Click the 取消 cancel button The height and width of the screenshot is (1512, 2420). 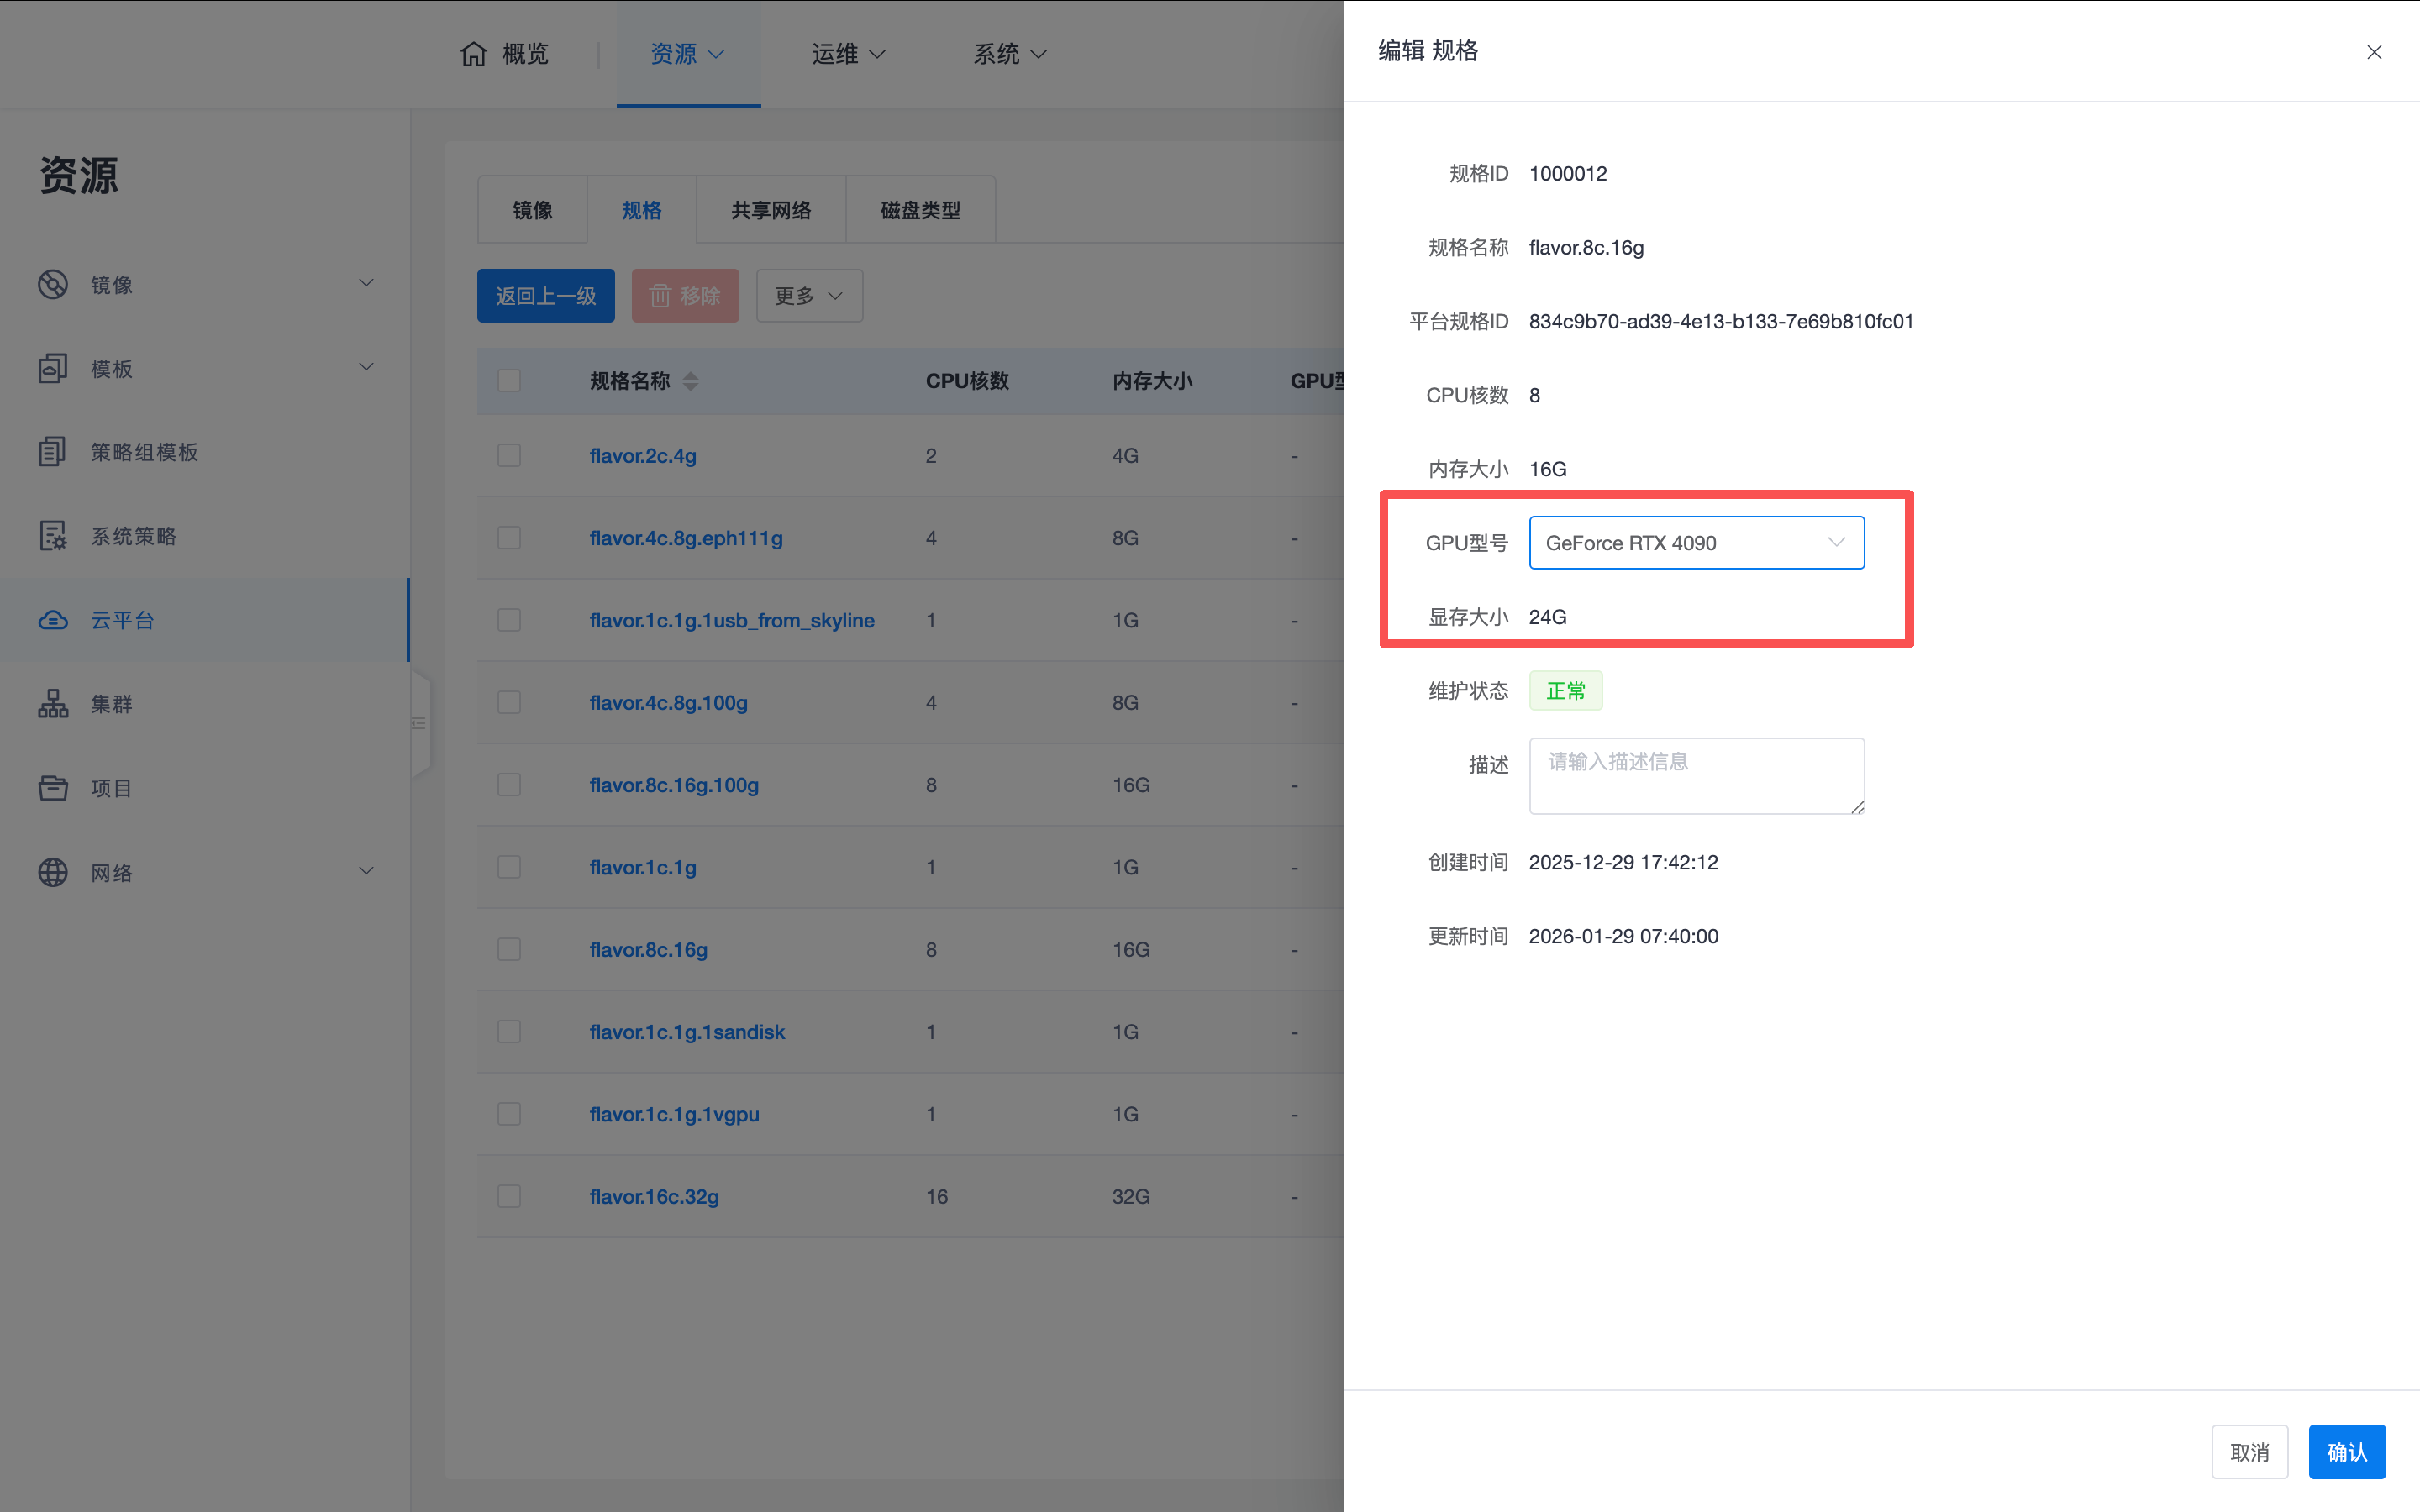point(2249,1452)
